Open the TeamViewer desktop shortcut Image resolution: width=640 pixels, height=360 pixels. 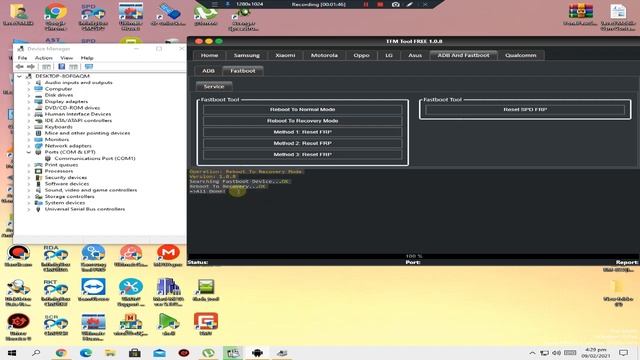tap(93, 290)
